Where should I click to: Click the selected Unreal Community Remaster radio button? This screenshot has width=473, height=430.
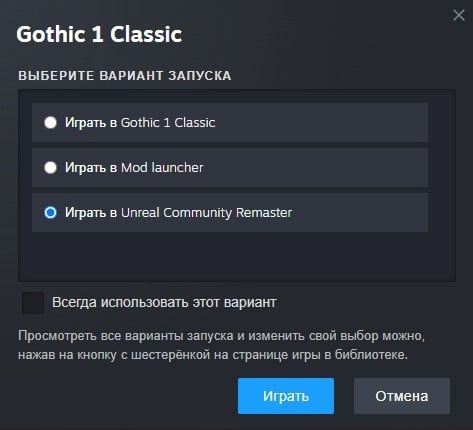pyautogui.click(x=51, y=212)
